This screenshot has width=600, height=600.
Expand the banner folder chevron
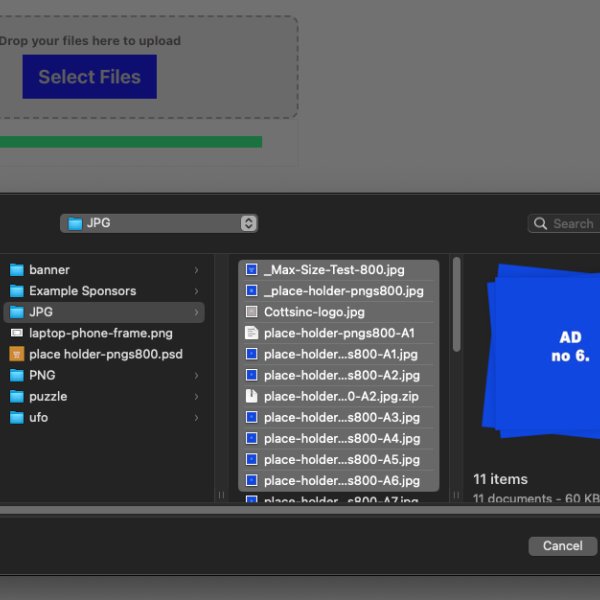click(196, 270)
